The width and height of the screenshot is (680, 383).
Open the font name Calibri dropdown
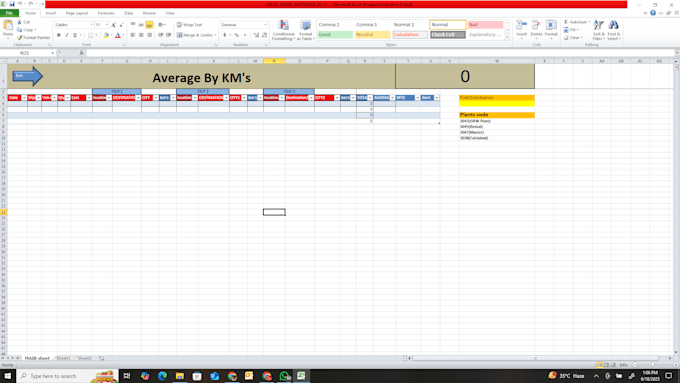92,25
